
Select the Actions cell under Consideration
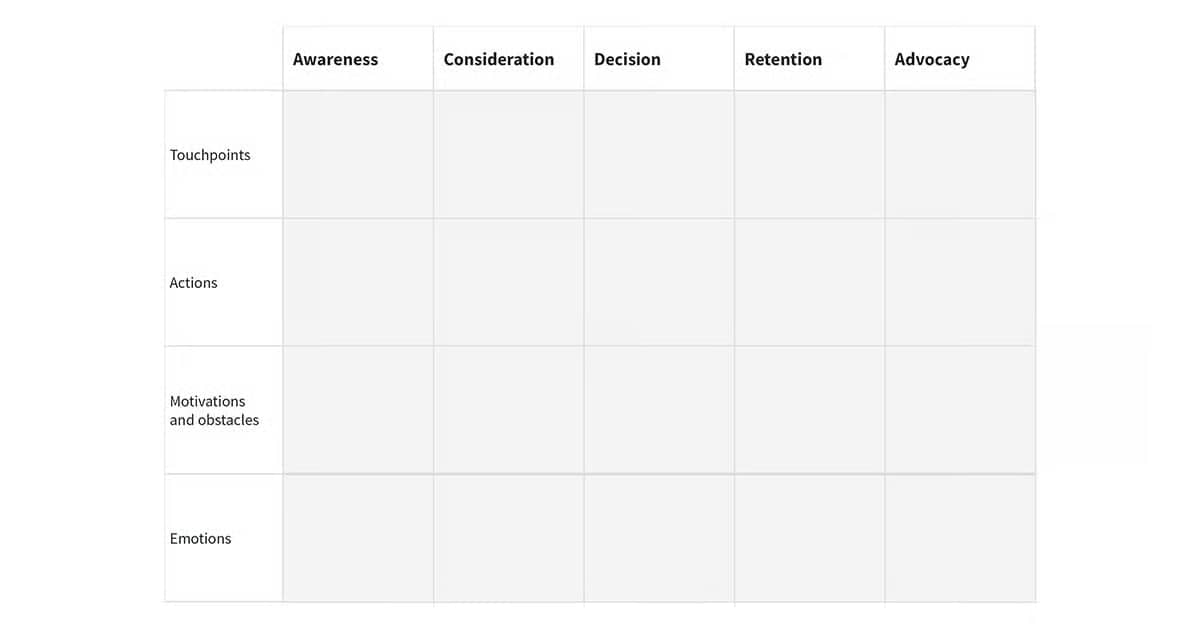click(x=508, y=283)
